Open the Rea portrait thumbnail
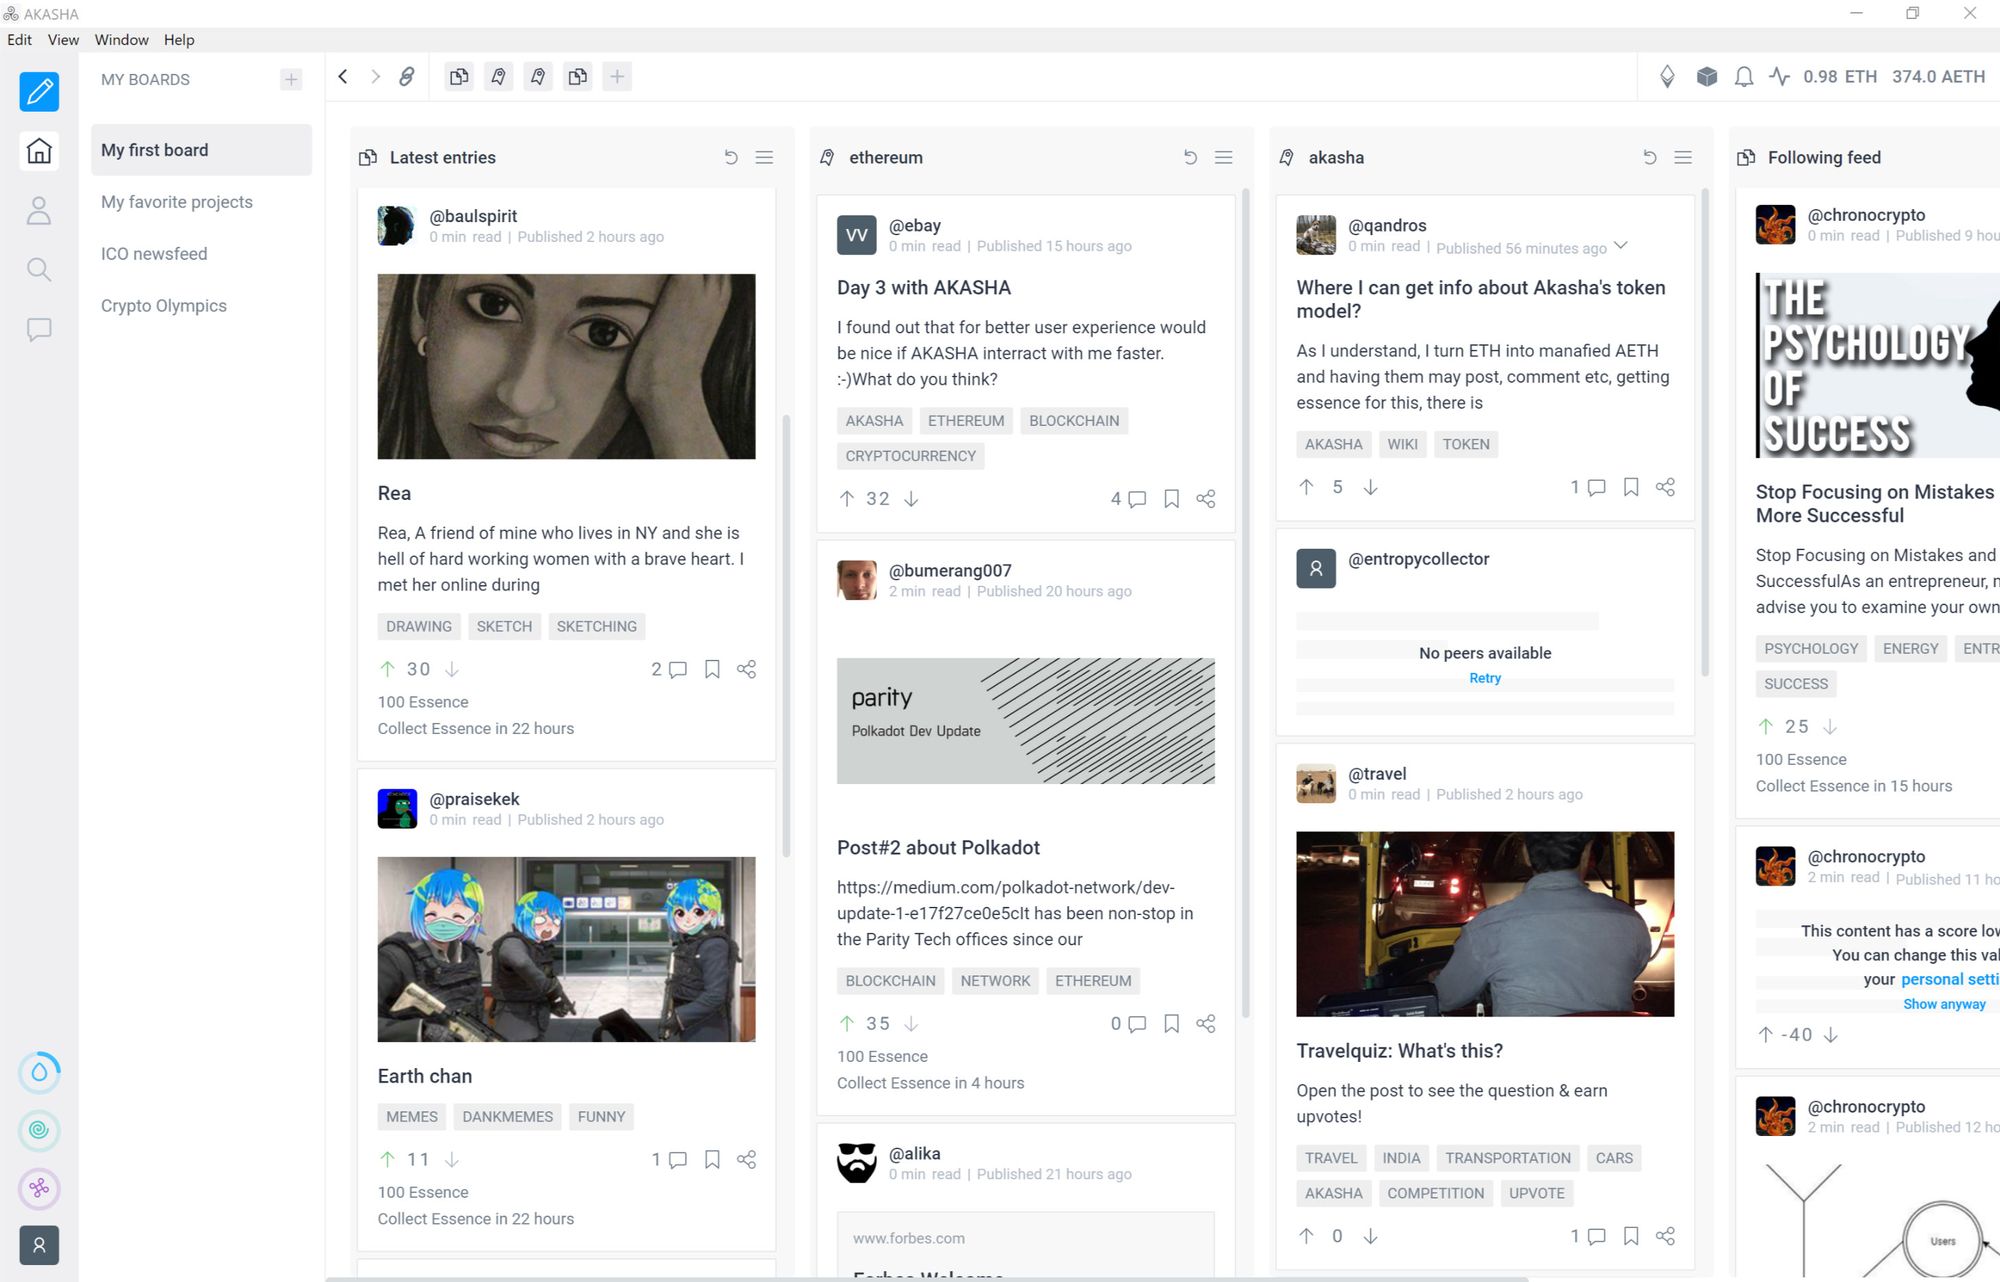The image size is (2000, 1282). [566, 367]
